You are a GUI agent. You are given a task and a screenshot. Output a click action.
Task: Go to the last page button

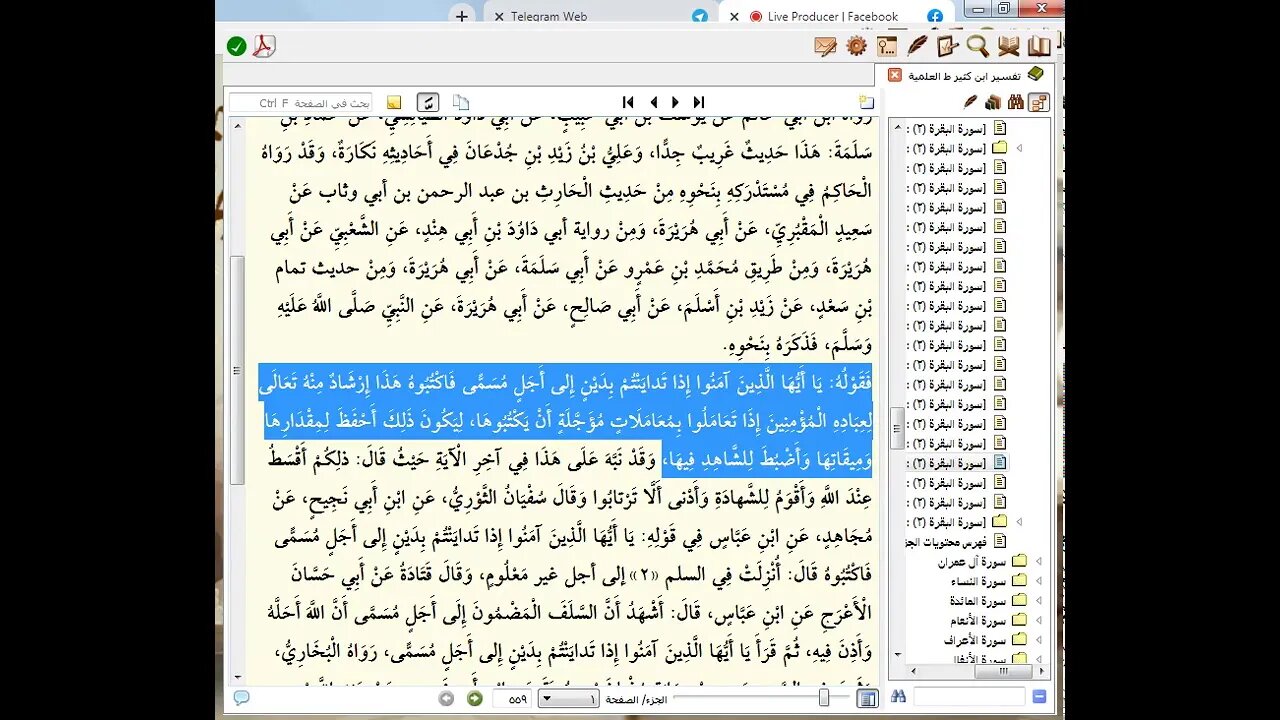click(699, 102)
